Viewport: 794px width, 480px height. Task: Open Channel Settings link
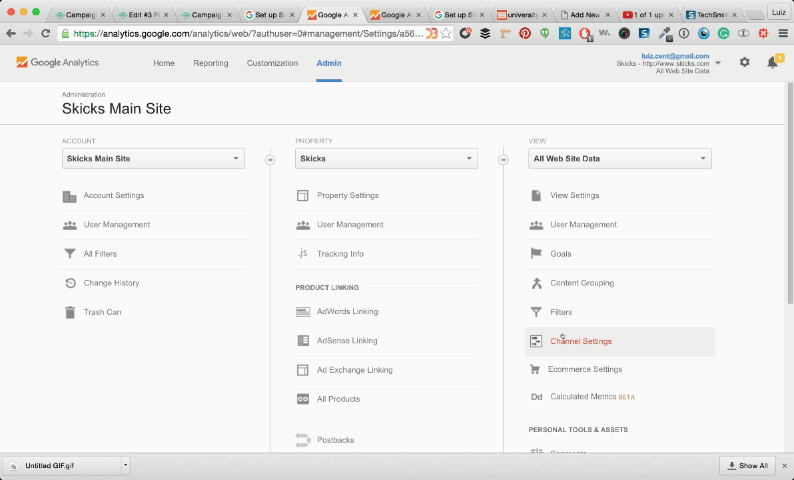(x=581, y=341)
